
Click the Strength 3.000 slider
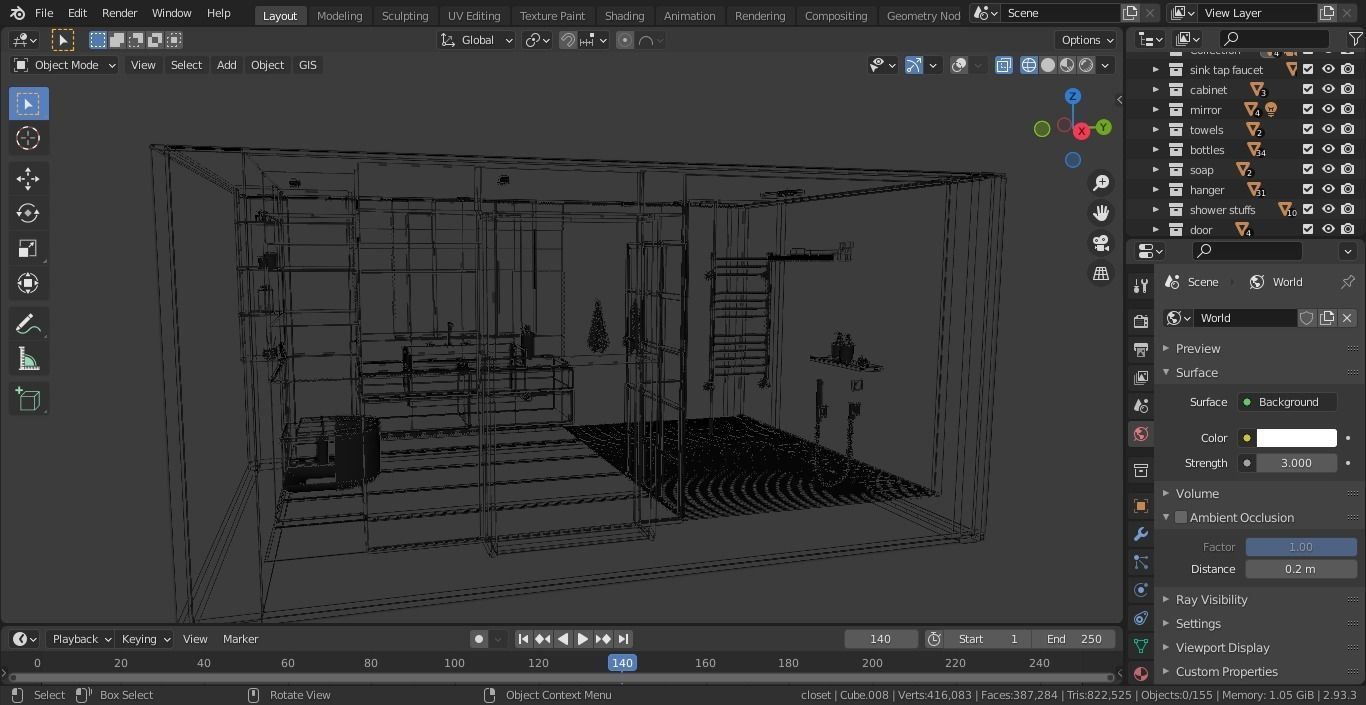pyautogui.click(x=1296, y=463)
